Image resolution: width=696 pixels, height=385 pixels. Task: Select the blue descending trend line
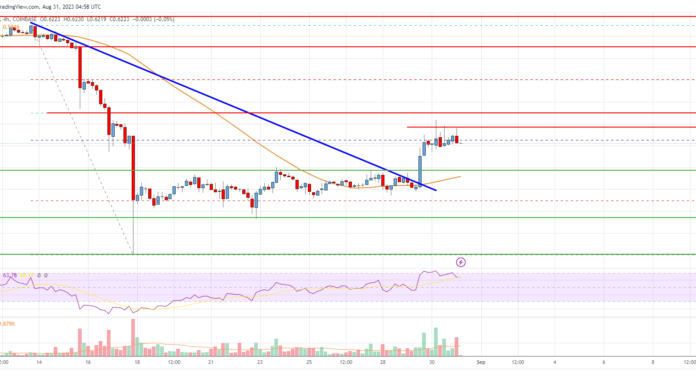tap(233, 106)
